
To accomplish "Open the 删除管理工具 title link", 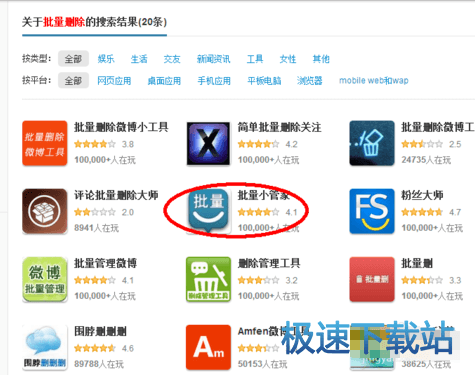I will click(269, 263).
